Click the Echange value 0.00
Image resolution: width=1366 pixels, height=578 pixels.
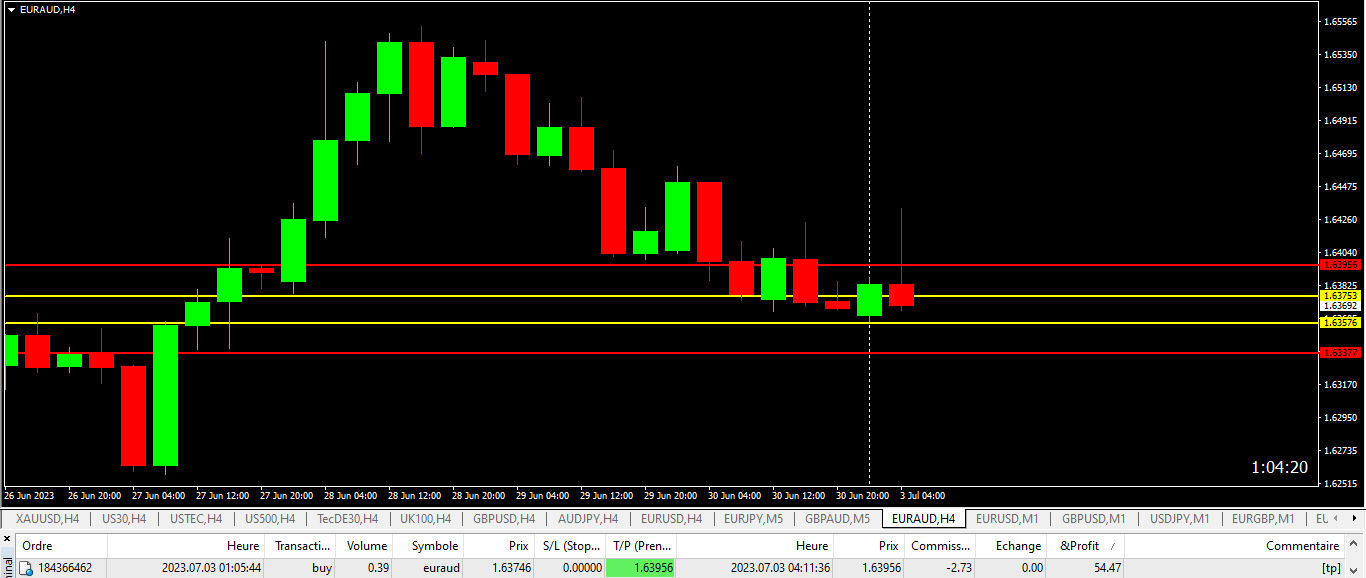point(1032,568)
